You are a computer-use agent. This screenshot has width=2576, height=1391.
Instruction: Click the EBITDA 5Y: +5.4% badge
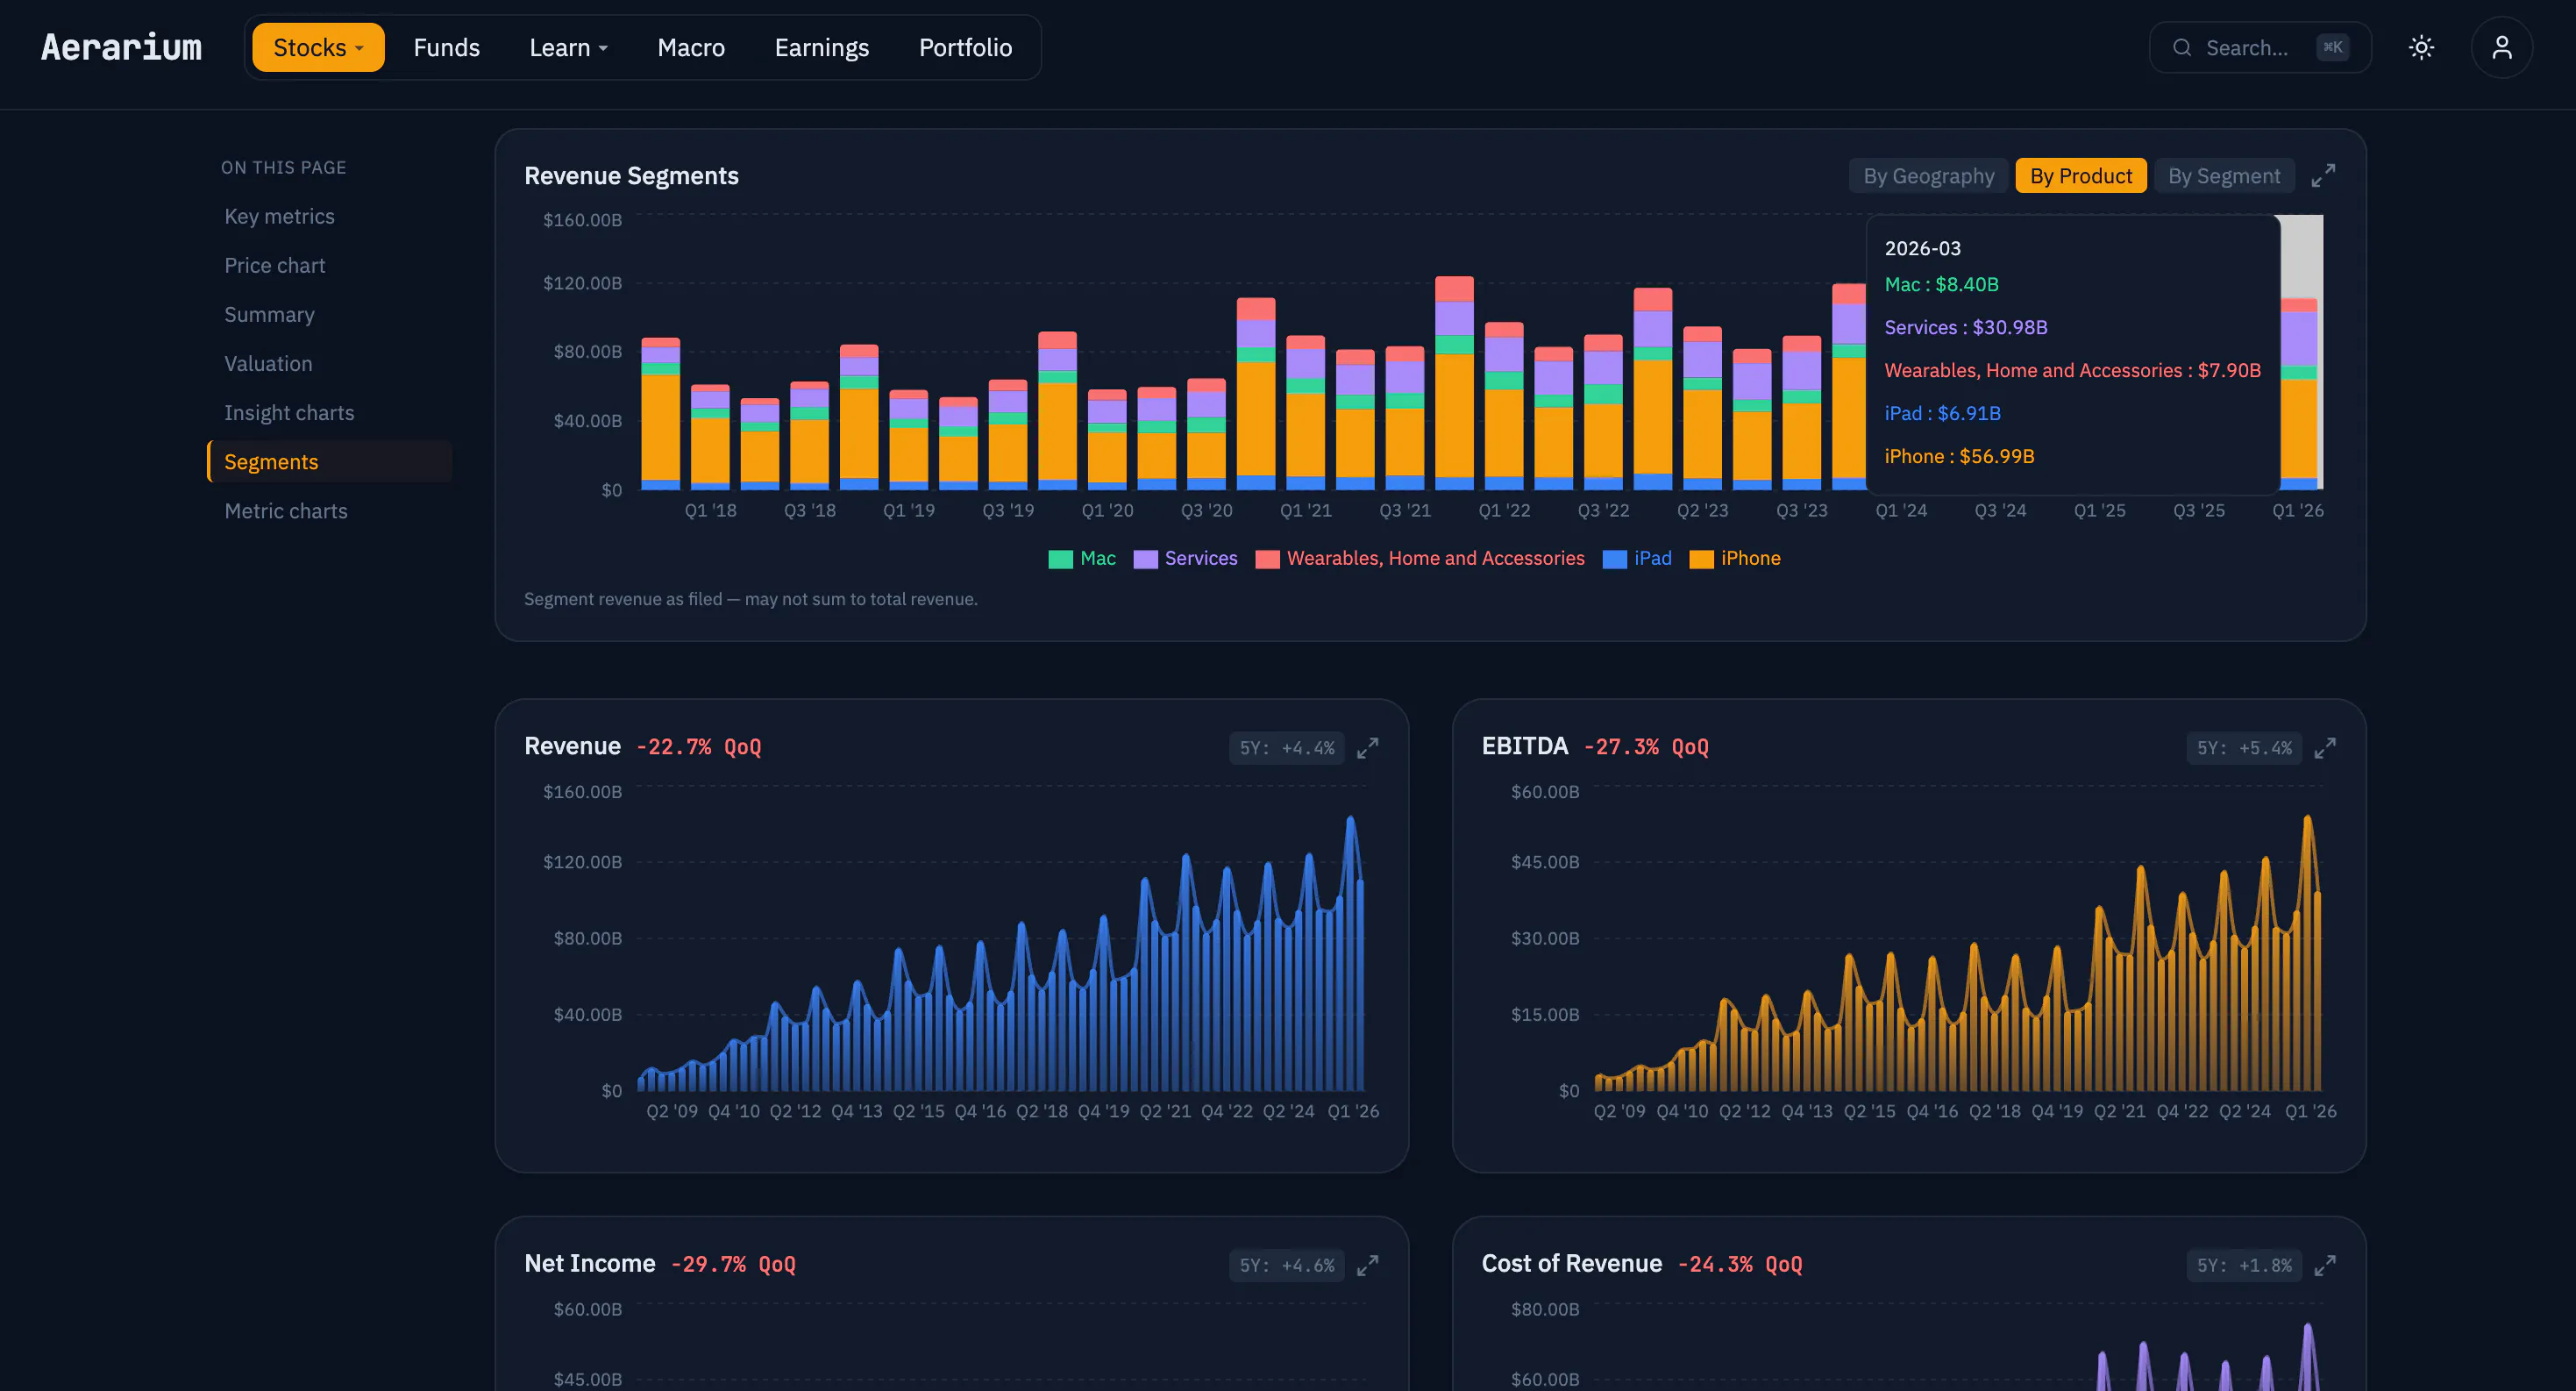[x=2244, y=748]
